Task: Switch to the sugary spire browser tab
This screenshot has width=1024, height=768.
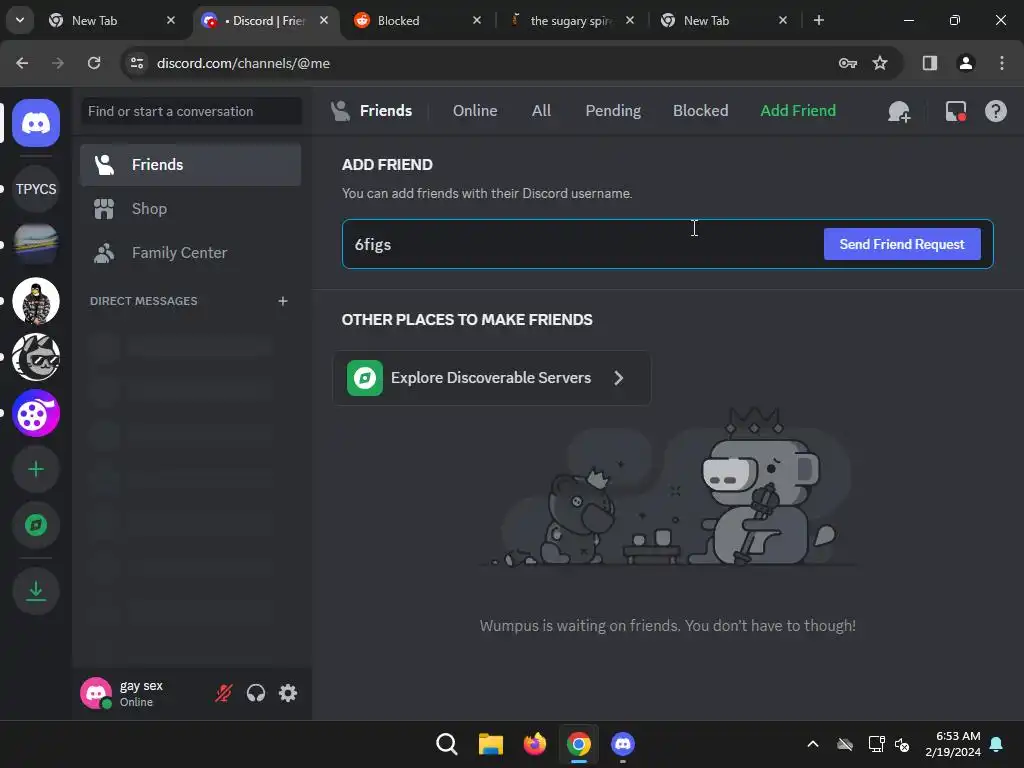Action: (x=571, y=20)
